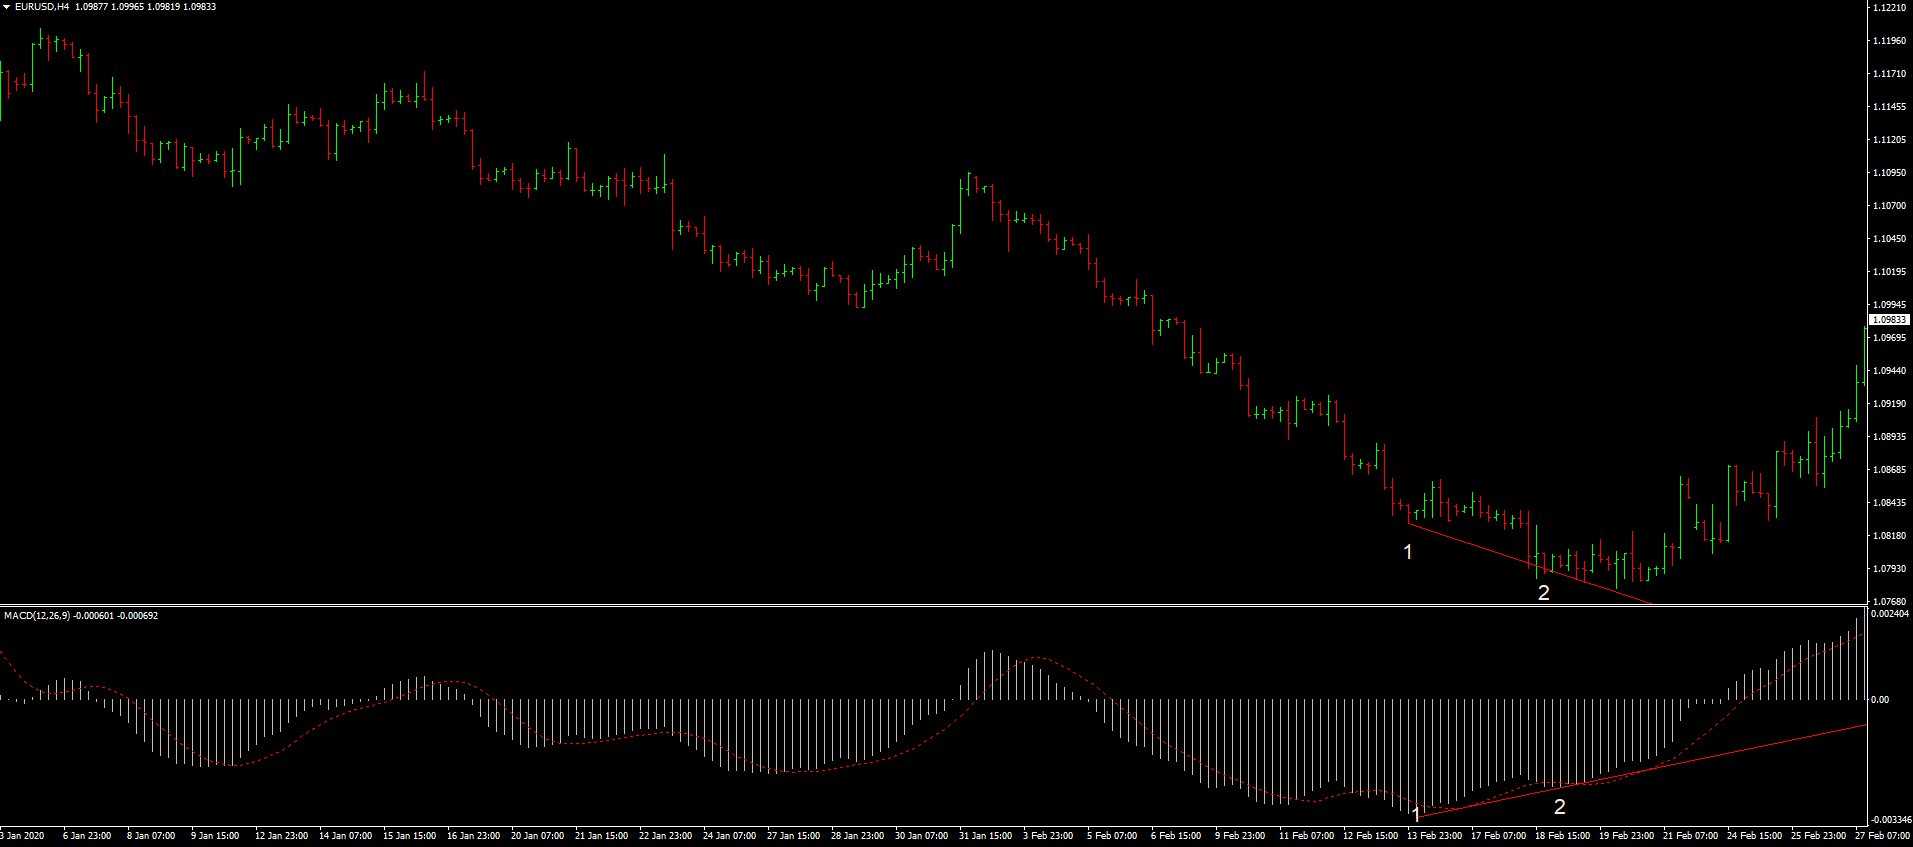Select label "1" on the price chart
Screen dimensions: 1913x847
click(1408, 552)
